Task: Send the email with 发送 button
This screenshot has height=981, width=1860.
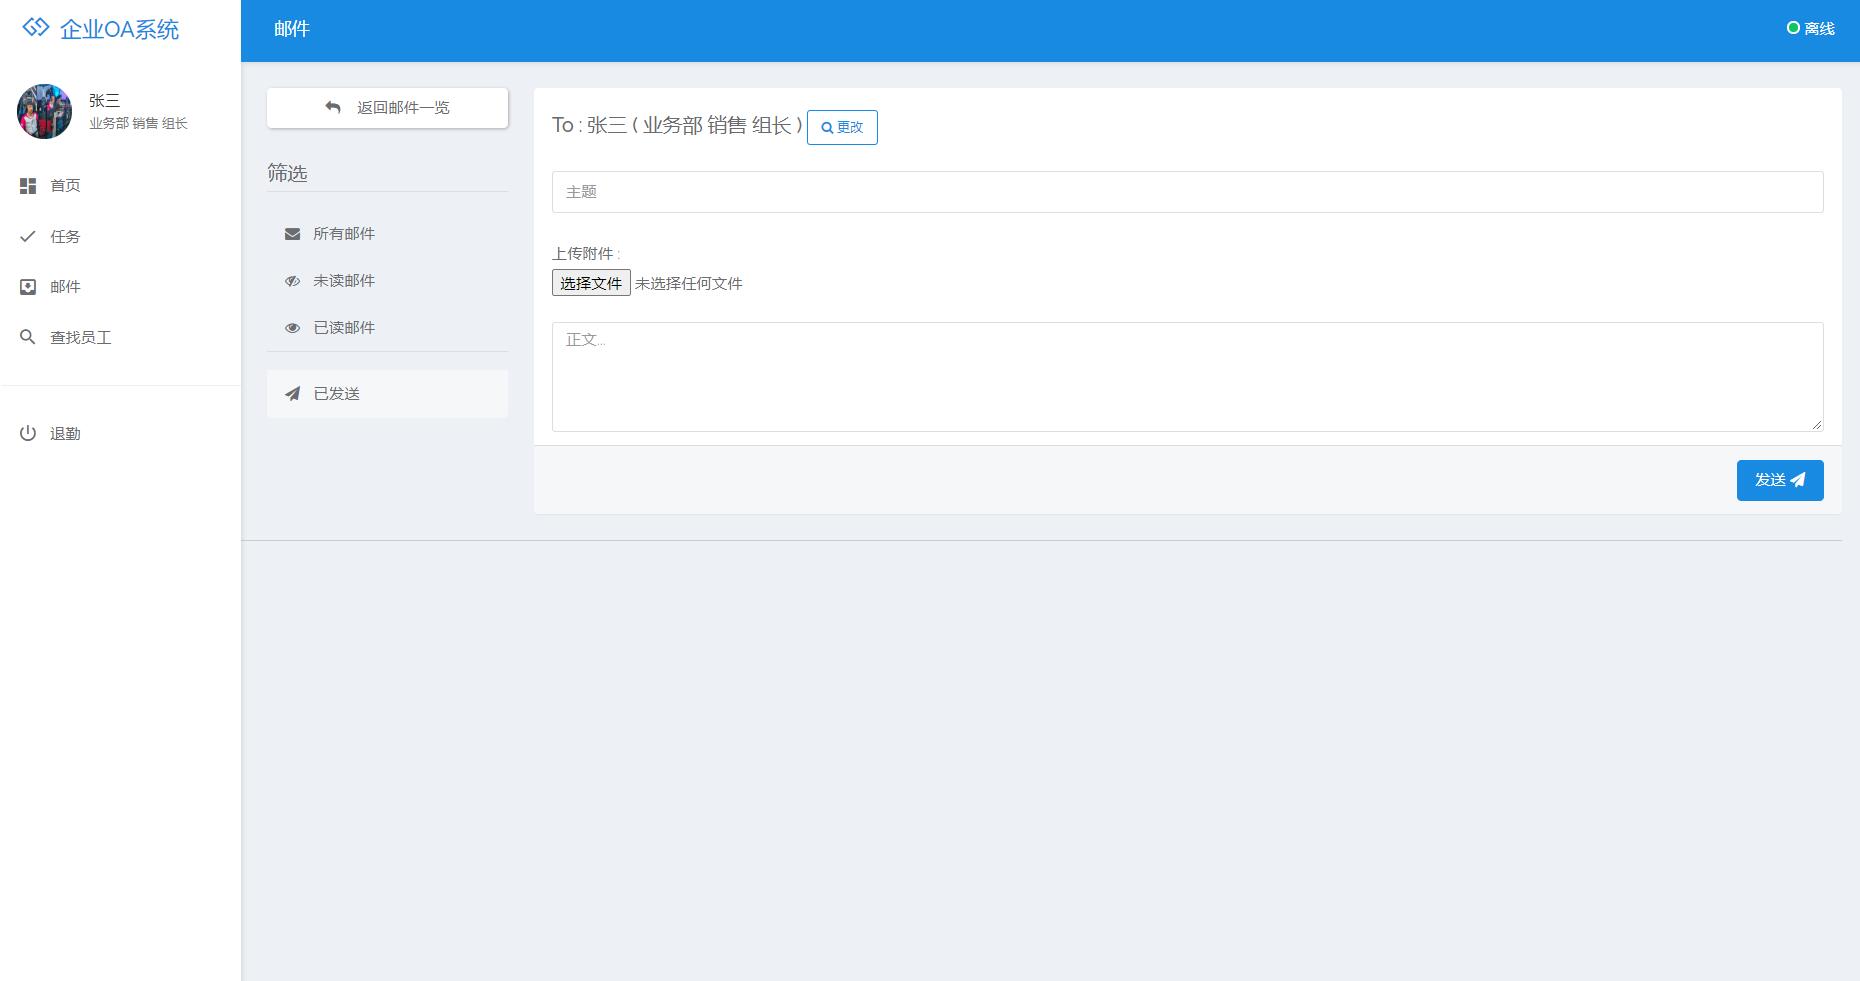Action: 1780,480
